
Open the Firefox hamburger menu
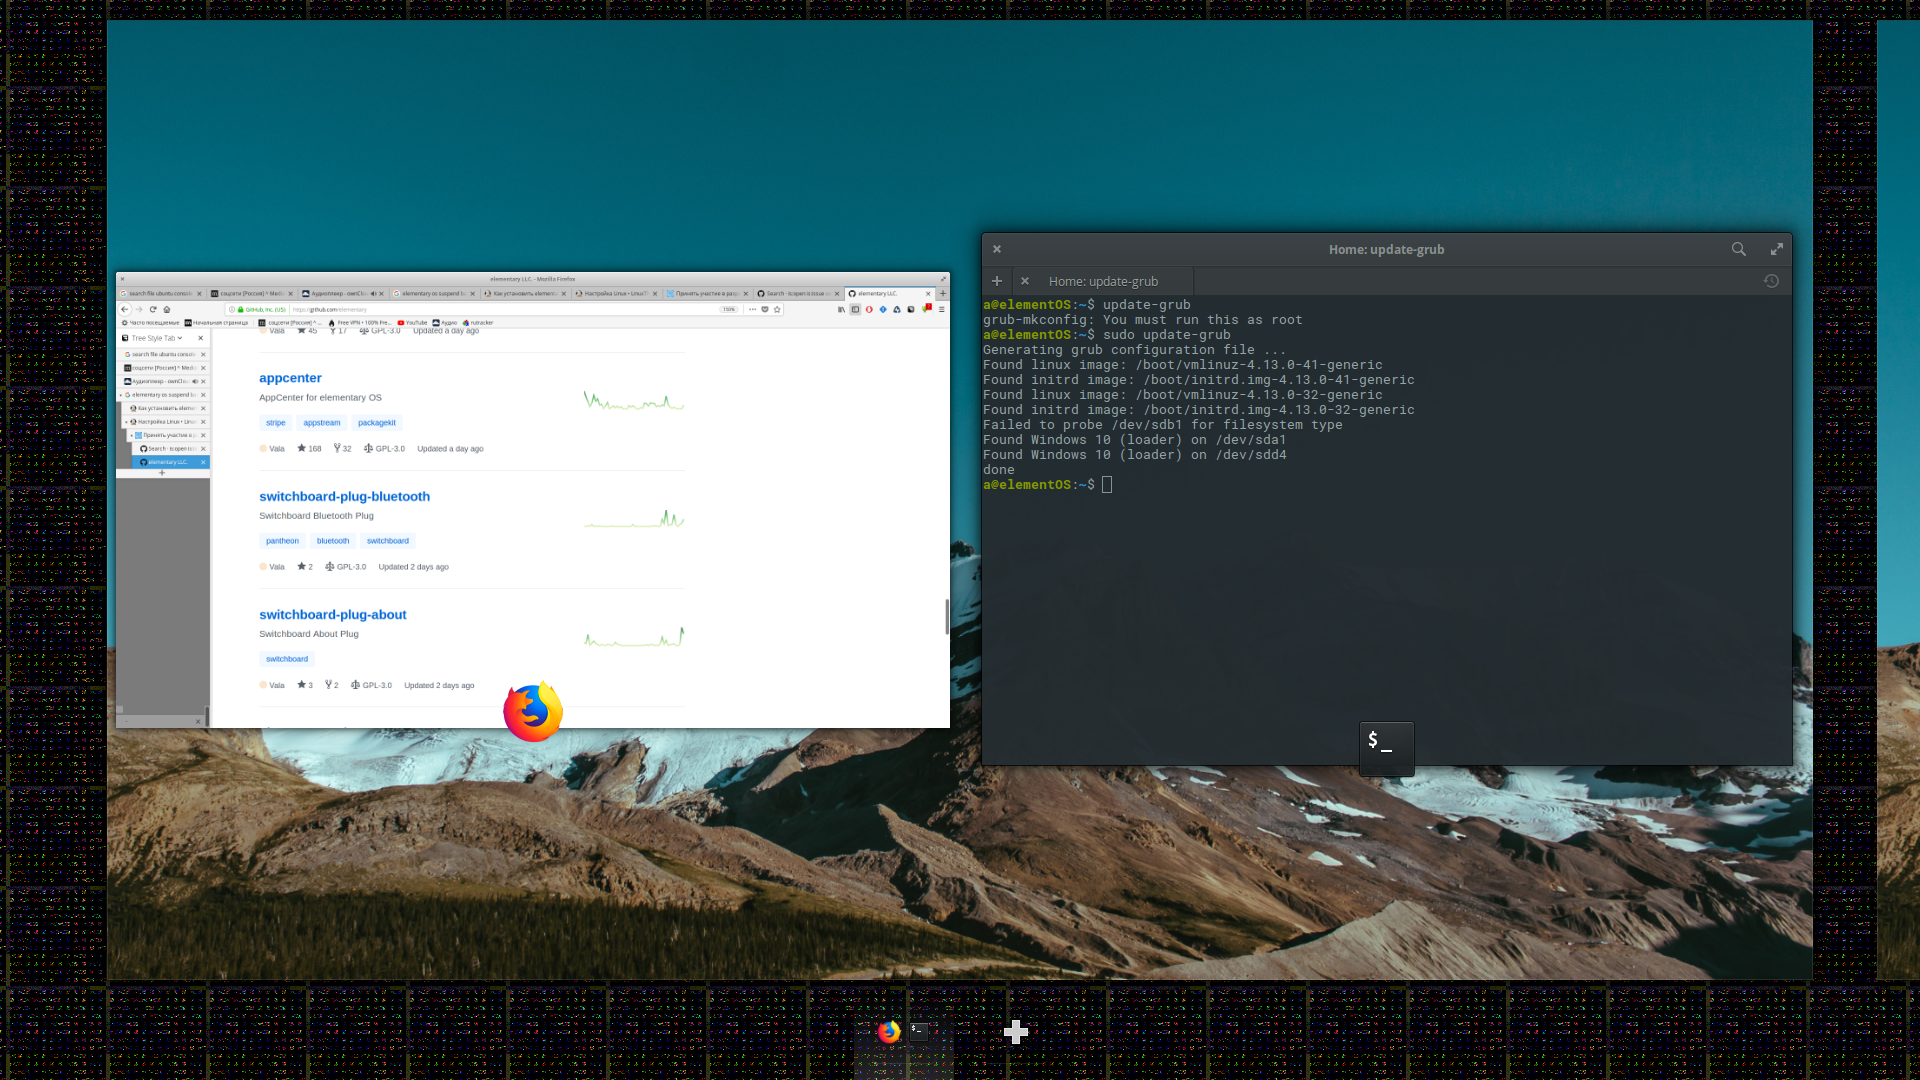click(941, 309)
